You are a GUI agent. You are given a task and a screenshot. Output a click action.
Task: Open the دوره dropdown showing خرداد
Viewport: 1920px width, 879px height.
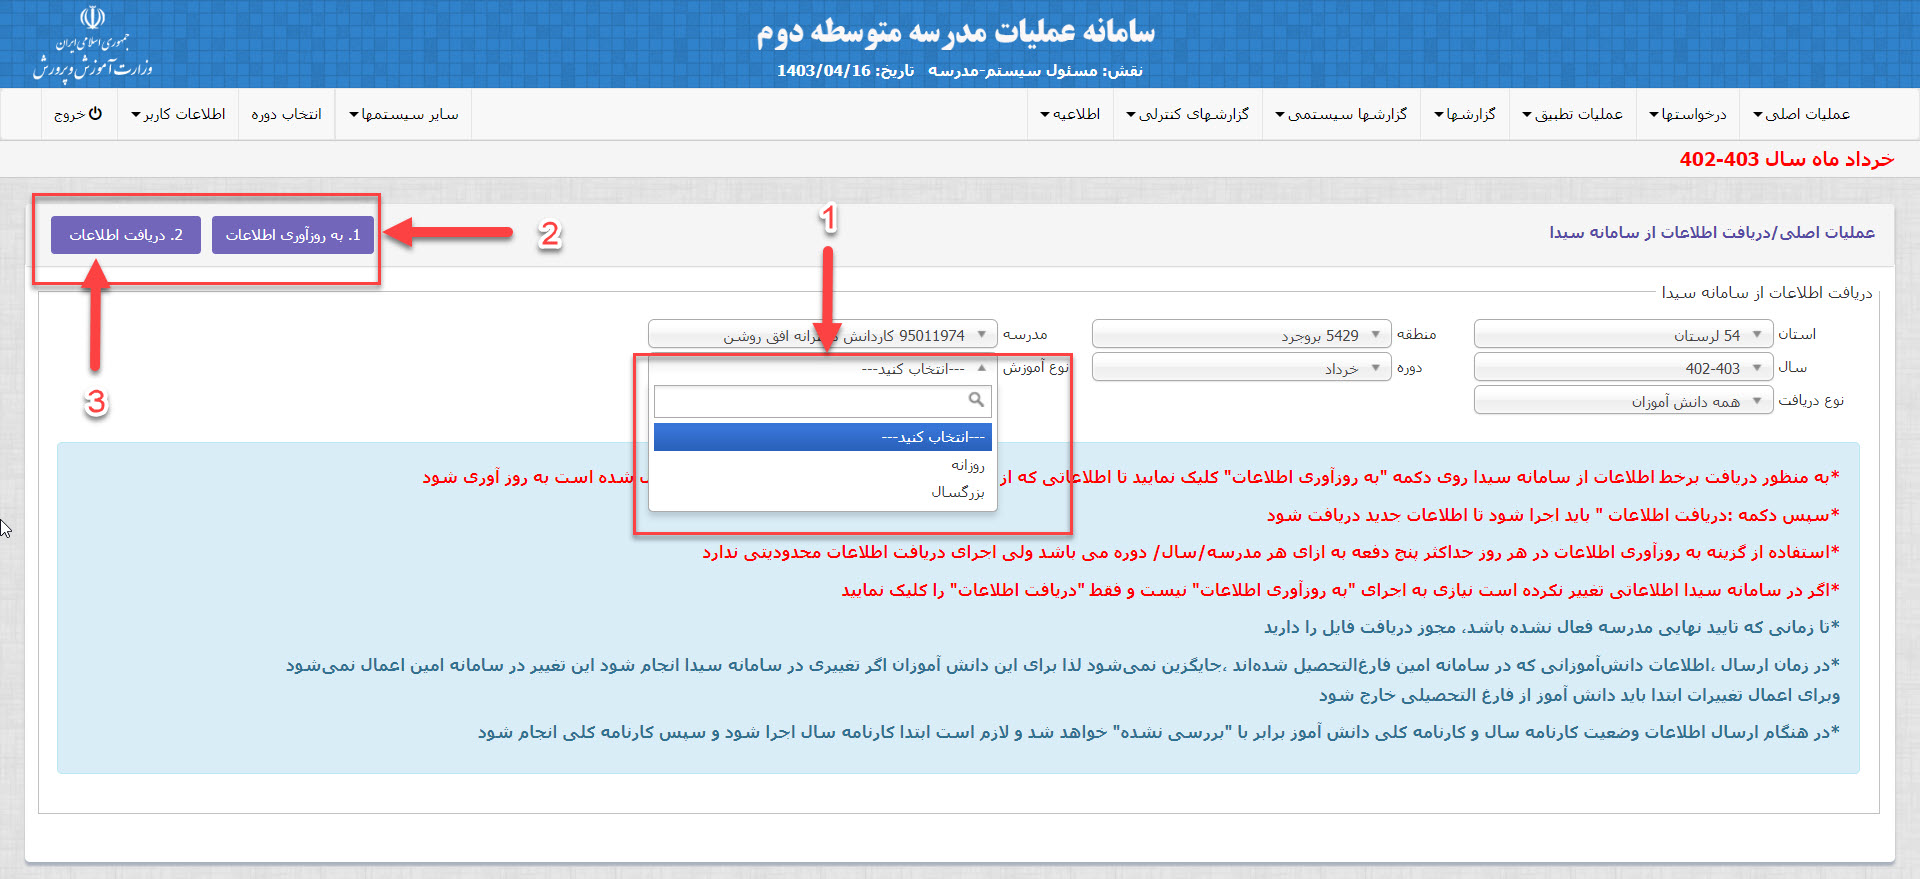(x=1241, y=368)
